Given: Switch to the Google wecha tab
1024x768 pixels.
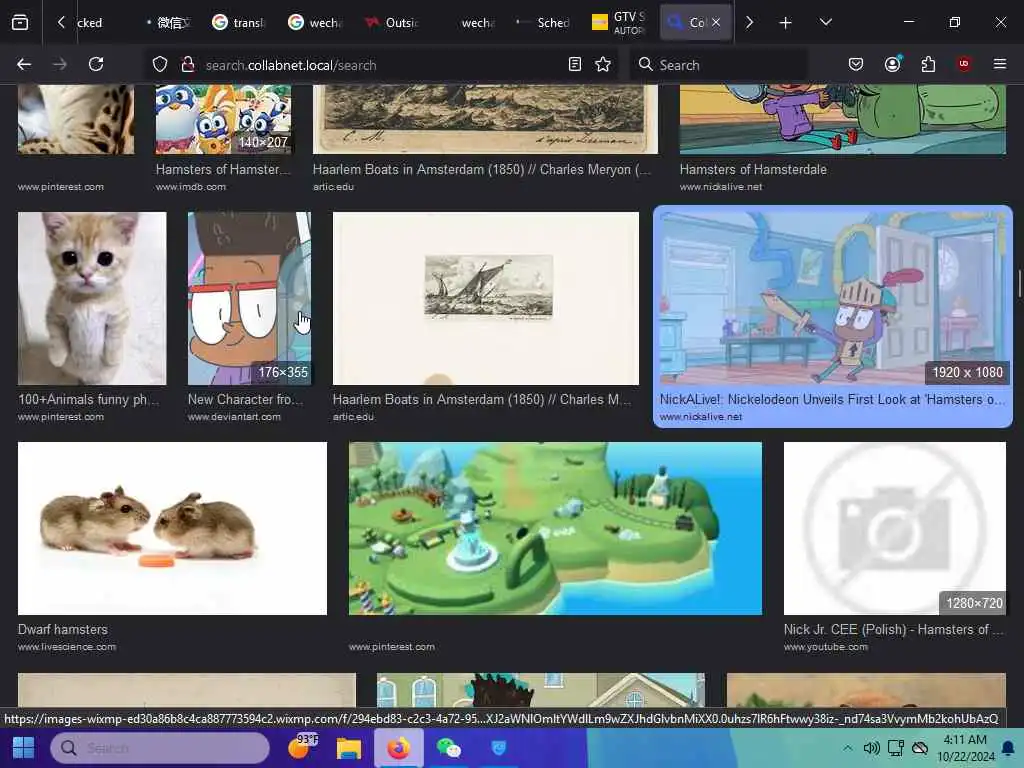Looking at the screenshot, I should pyautogui.click(x=315, y=23).
